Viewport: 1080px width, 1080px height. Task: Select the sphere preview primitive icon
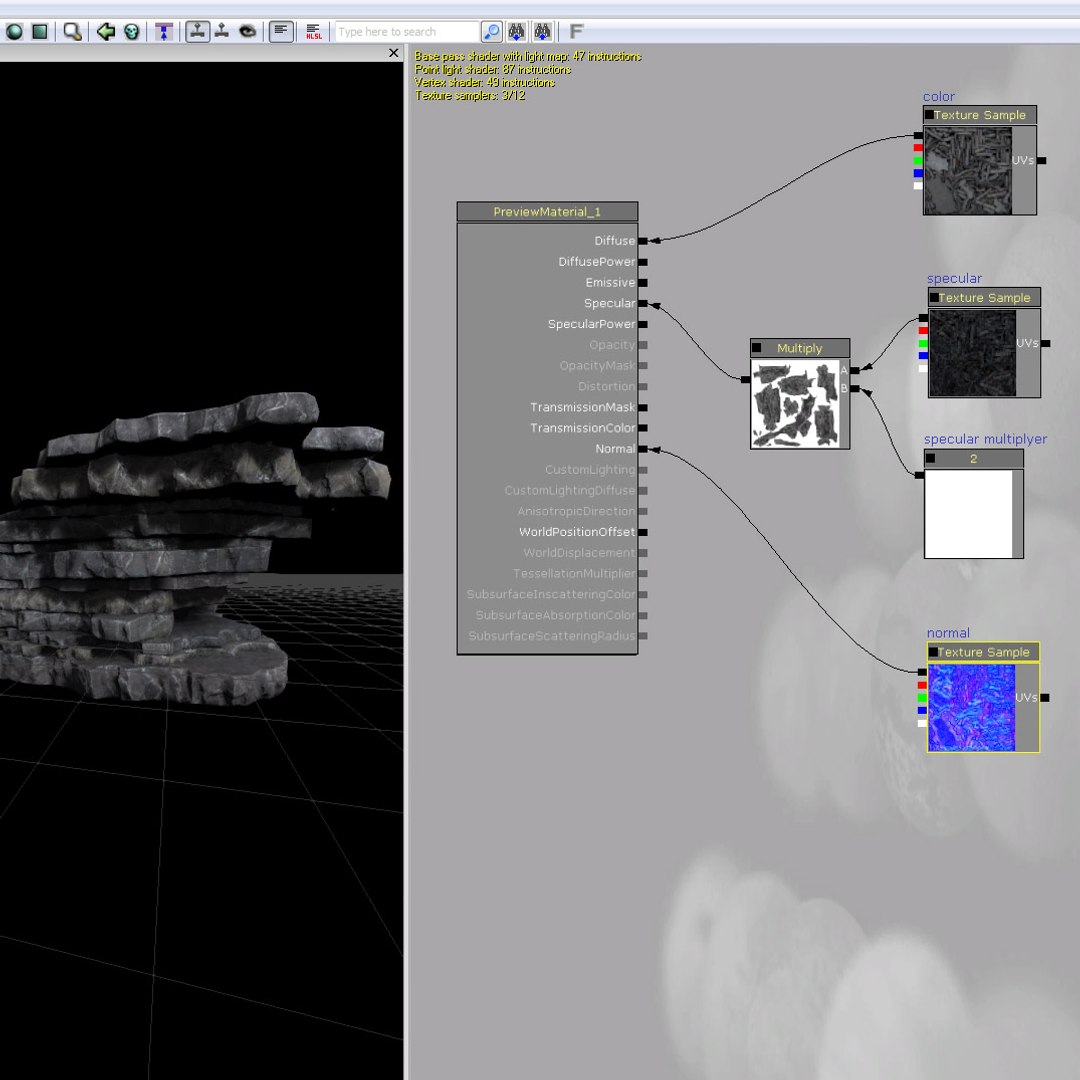(x=14, y=32)
